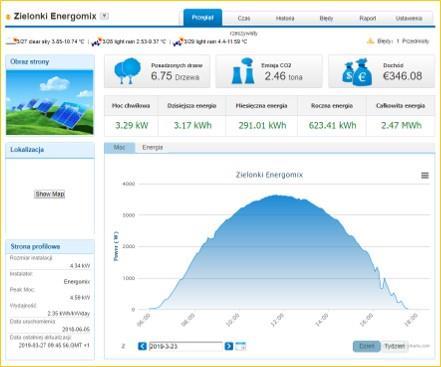Screen dimensions: 441x367
Task: Open the Czas tab
Action: click(x=244, y=18)
